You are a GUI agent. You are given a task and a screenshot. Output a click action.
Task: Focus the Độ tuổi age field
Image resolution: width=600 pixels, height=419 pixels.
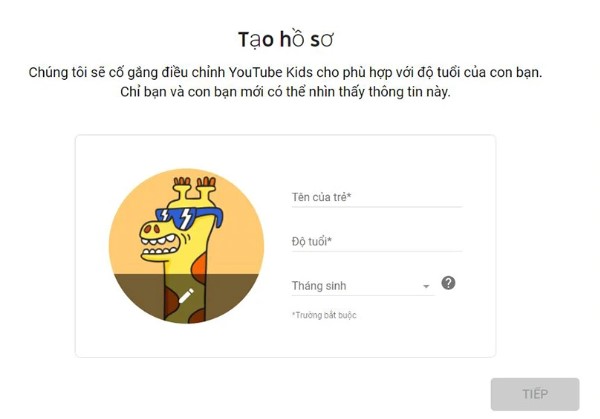coord(377,242)
